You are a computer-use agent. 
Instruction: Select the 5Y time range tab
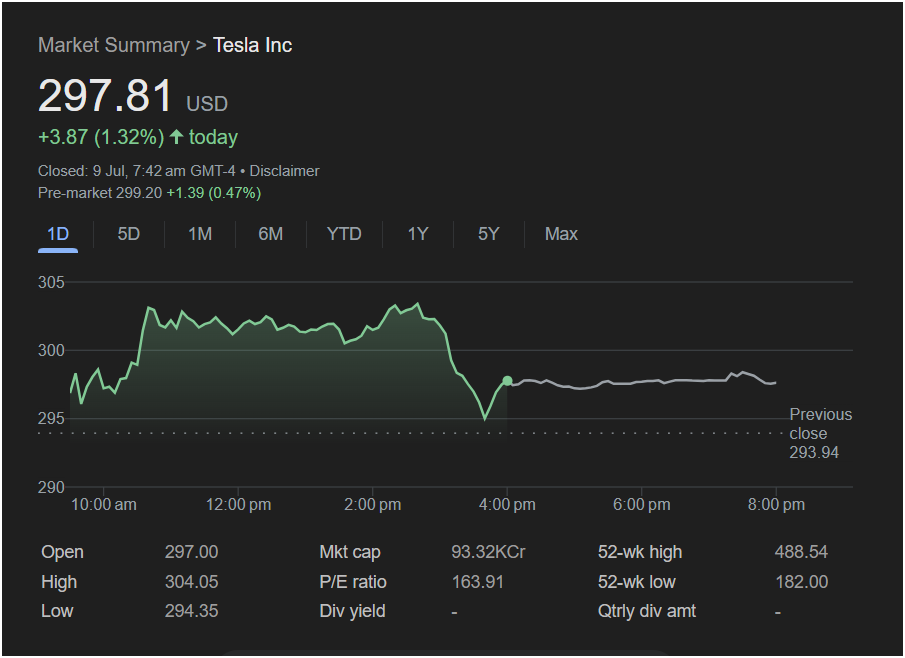pos(488,234)
